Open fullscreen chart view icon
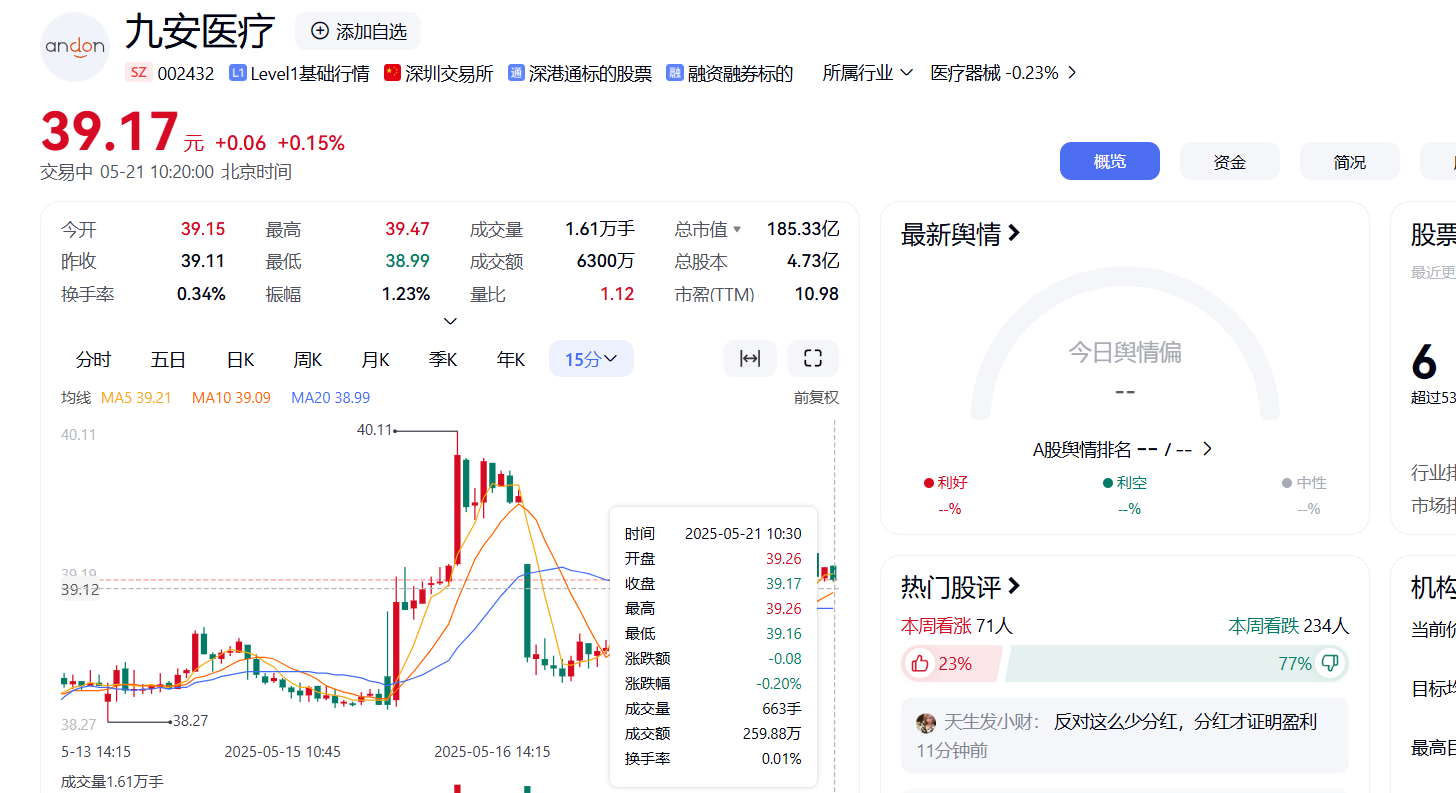 813,359
